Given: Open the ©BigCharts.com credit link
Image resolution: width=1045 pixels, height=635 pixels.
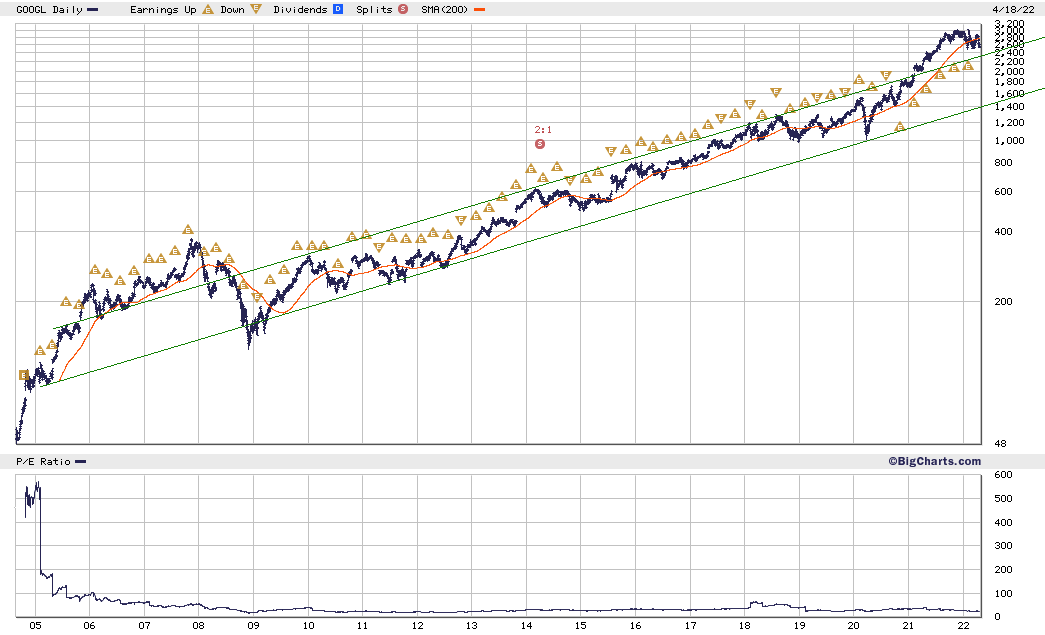Looking at the screenshot, I should 934,461.
